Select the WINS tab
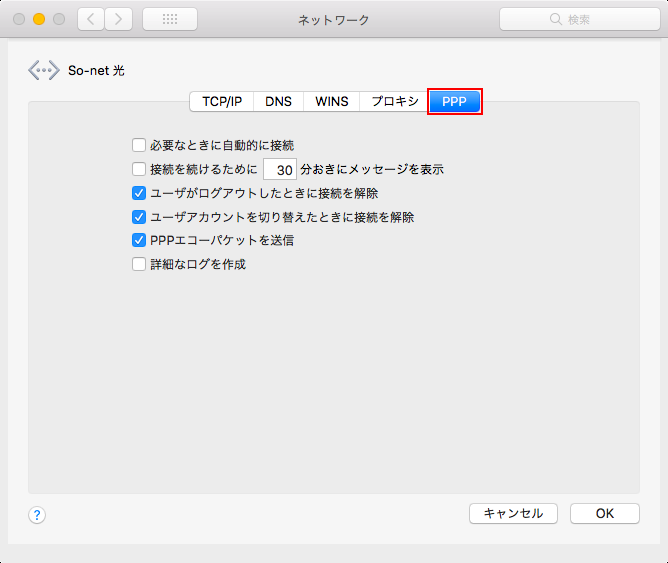This screenshot has width=668, height=563. [x=332, y=101]
